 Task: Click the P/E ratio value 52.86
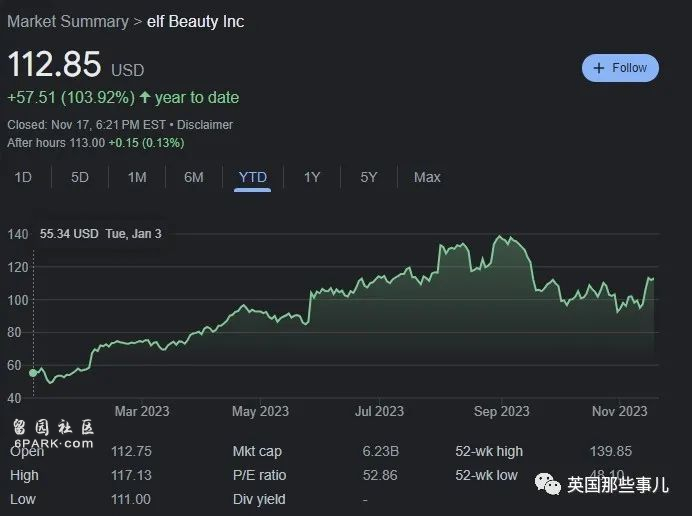[x=380, y=475]
